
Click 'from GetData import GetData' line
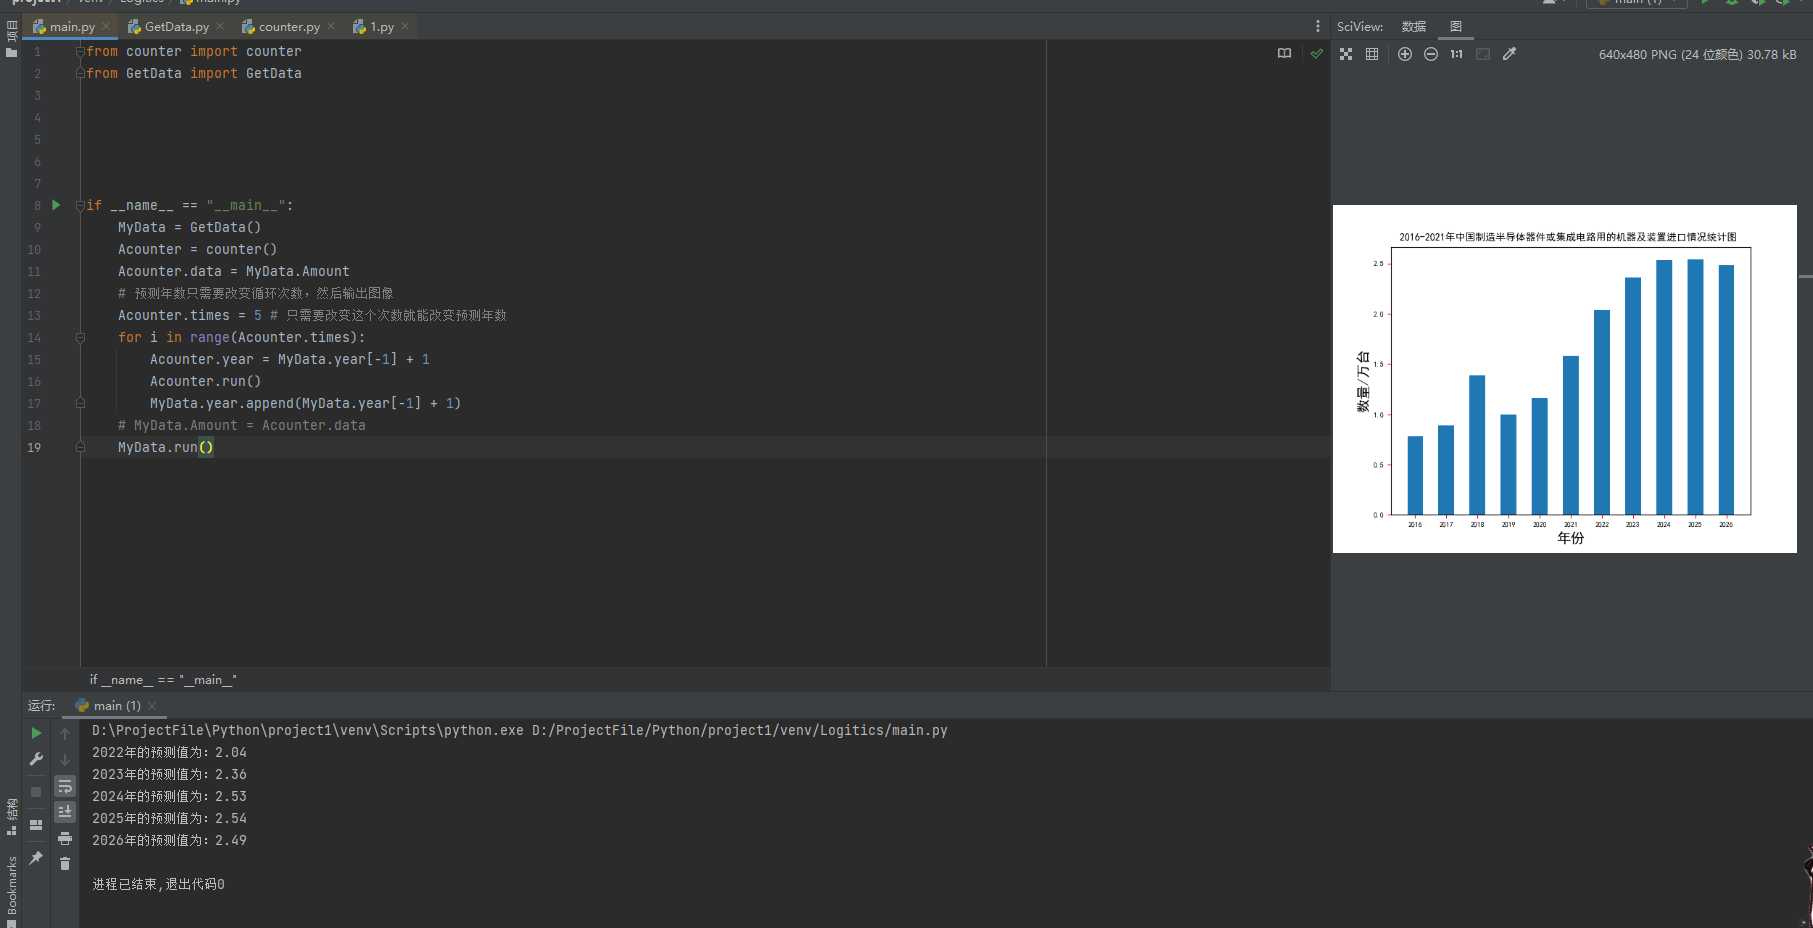pos(194,74)
